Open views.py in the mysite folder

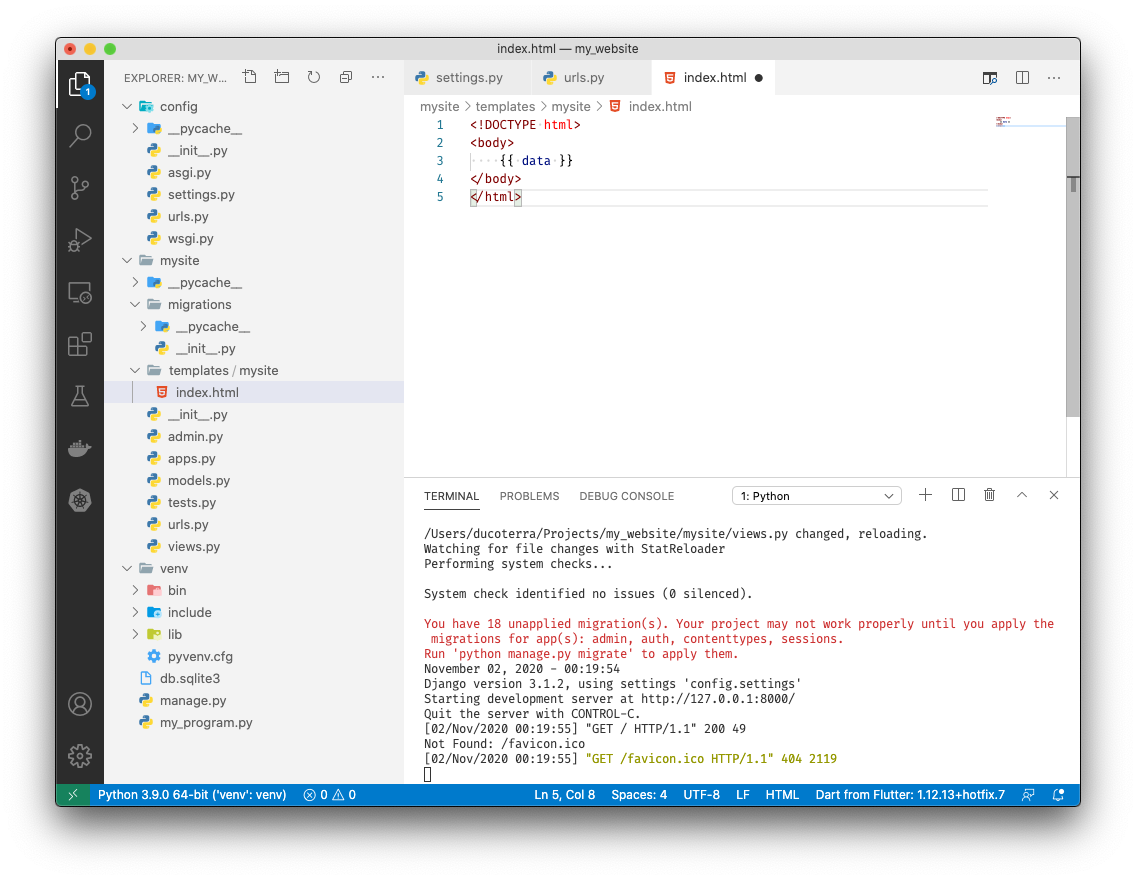point(193,547)
